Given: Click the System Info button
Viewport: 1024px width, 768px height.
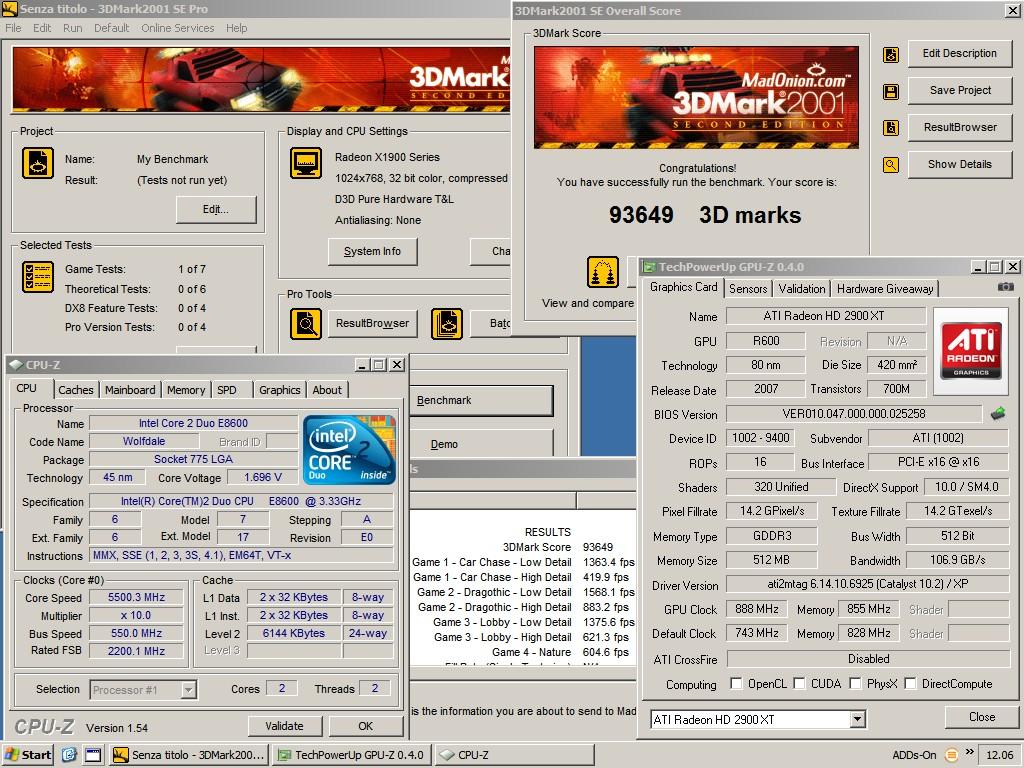Looking at the screenshot, I should coord(372,251).
